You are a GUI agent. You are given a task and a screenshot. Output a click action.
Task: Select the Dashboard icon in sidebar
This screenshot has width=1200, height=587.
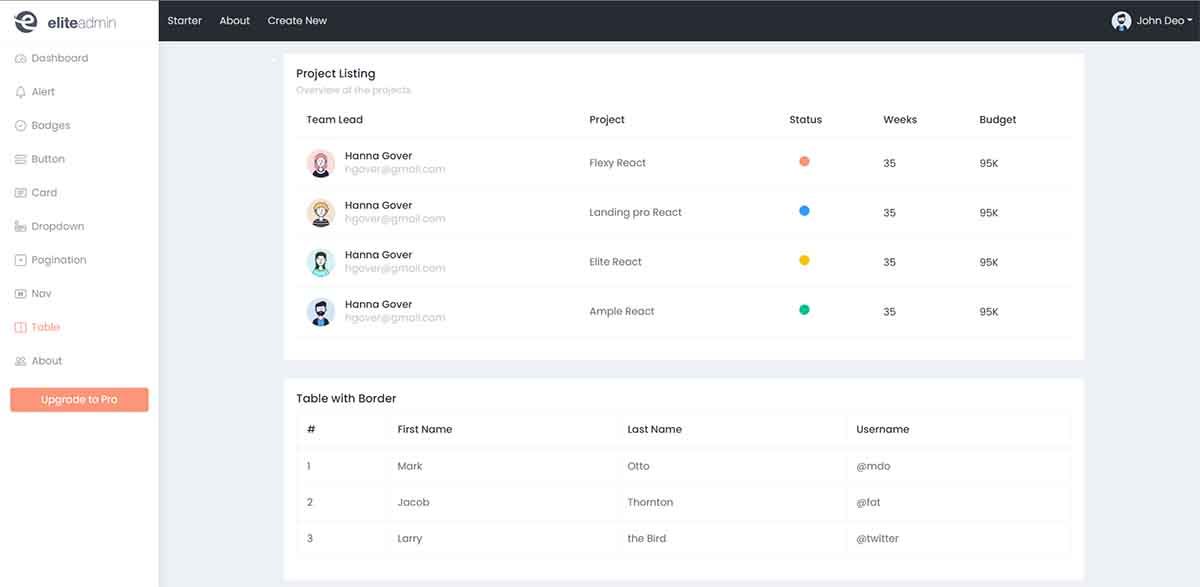point(22,58)
